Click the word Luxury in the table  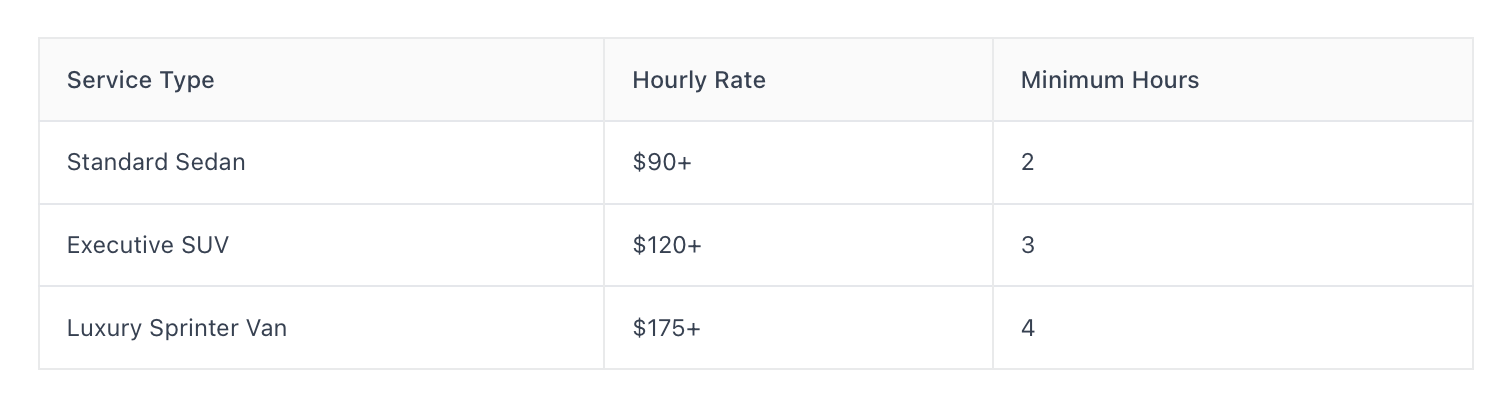pos(104,328)
